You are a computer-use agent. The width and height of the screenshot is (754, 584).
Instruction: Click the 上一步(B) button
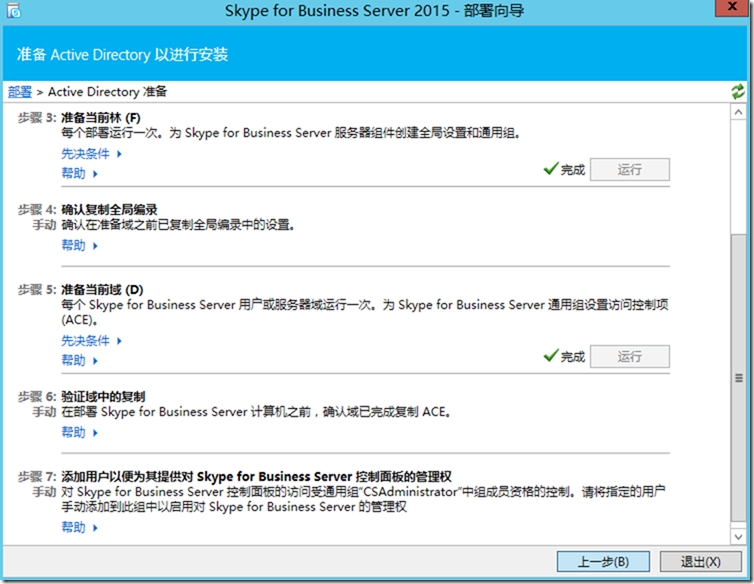coord(603,561)
